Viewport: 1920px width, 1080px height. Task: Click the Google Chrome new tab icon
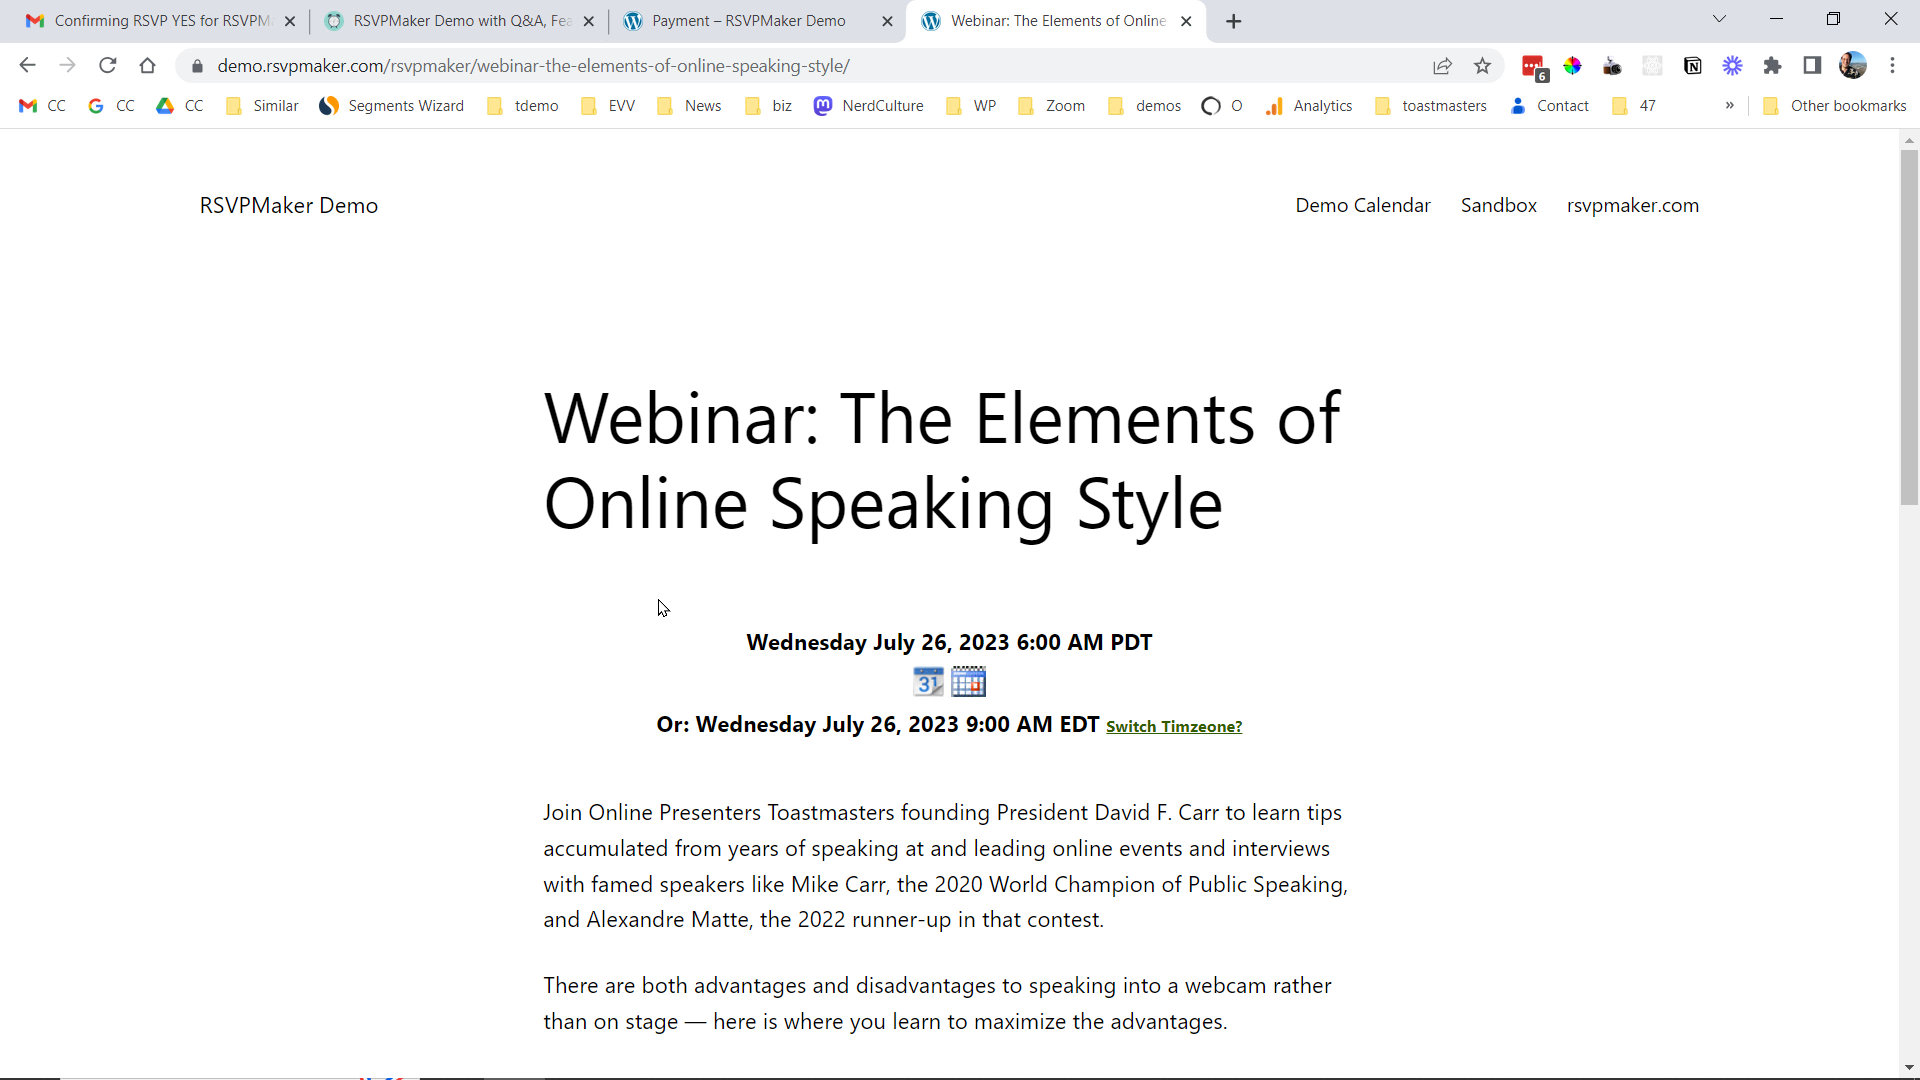(x=1233, y=20)
